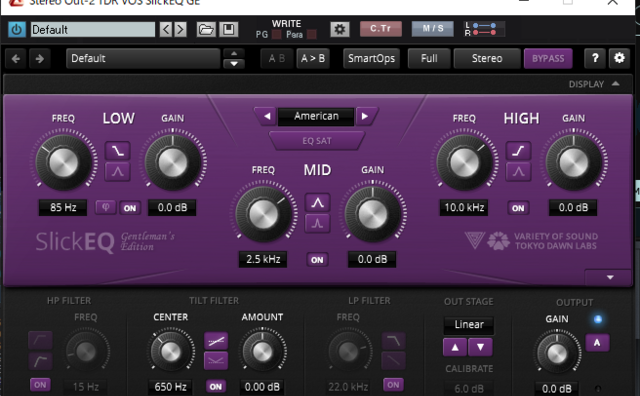Select LOW band shelf shape icon
This screenshot has width=640, height=396.
pyautogui.click(x=118, y=151)
